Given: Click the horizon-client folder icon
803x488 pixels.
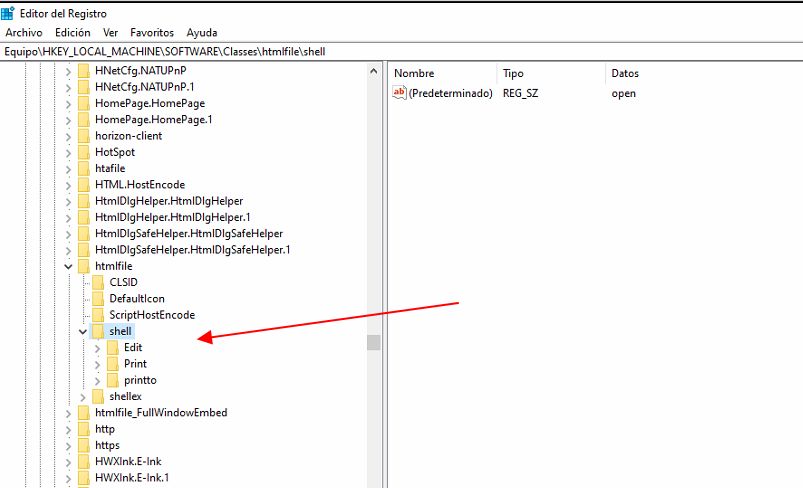Looking at the screenshot, I should tap(83, 136).
